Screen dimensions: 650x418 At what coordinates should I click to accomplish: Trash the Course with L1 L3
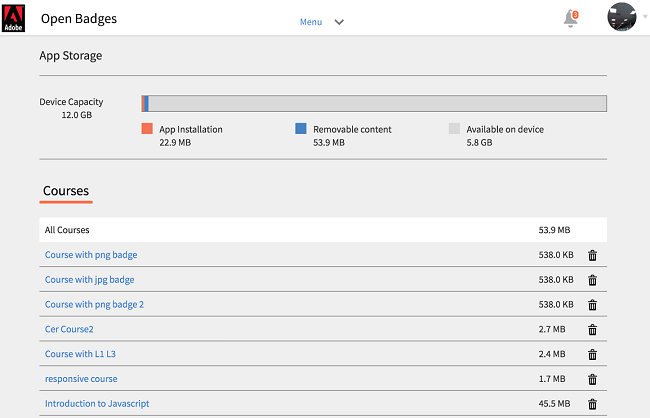[x=592, y=355]
